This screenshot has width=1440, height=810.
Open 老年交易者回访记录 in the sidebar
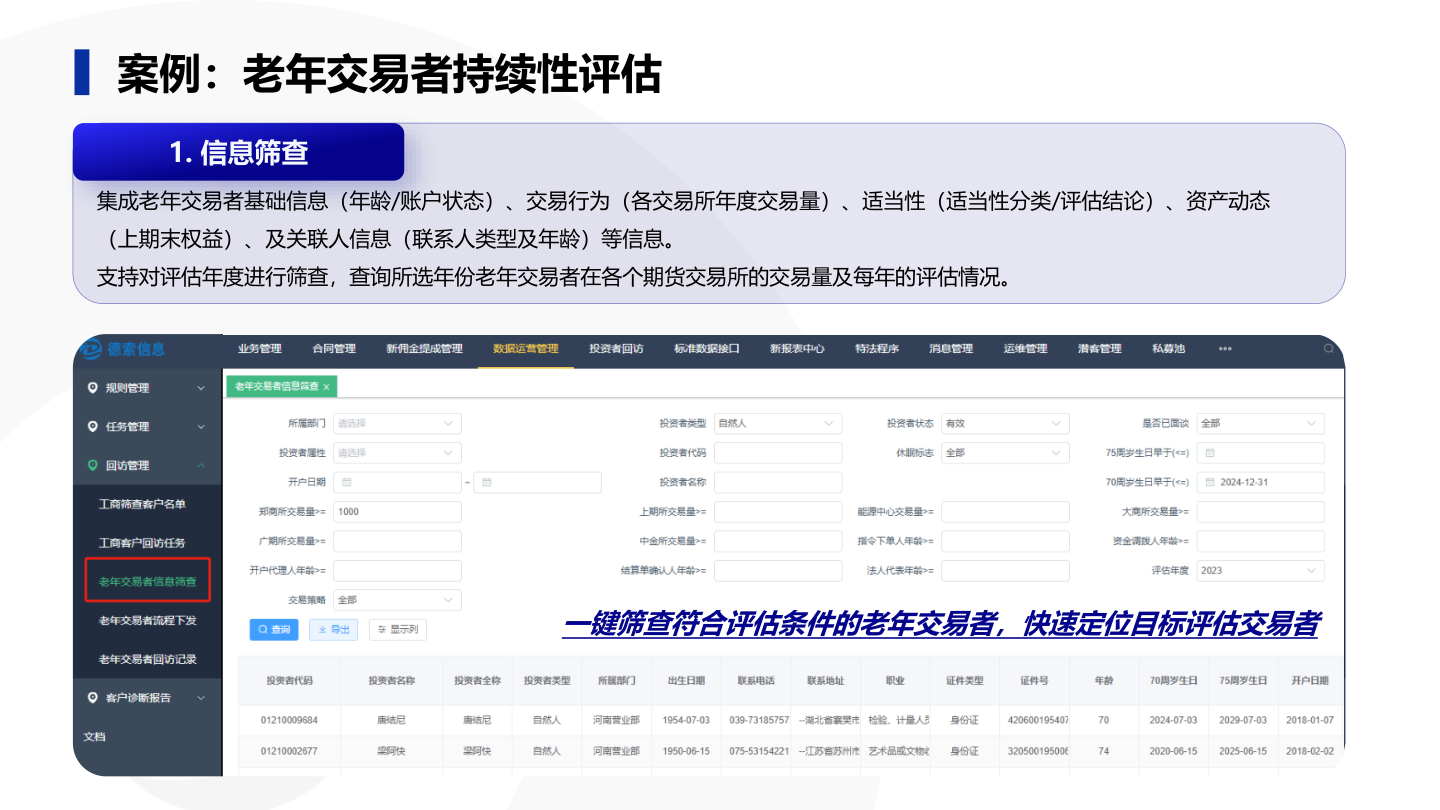(148, 659)
